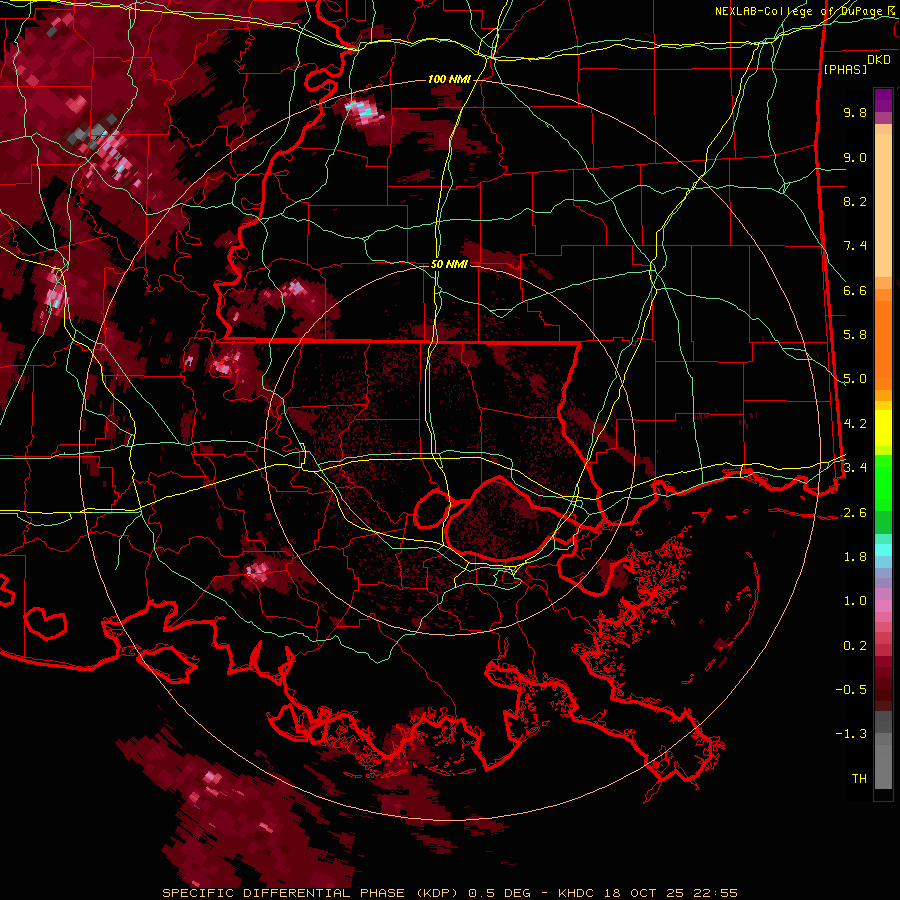Click the 50 NMI range ring label
The height and width of the screenshot is (900, 900).
[449, 264]
